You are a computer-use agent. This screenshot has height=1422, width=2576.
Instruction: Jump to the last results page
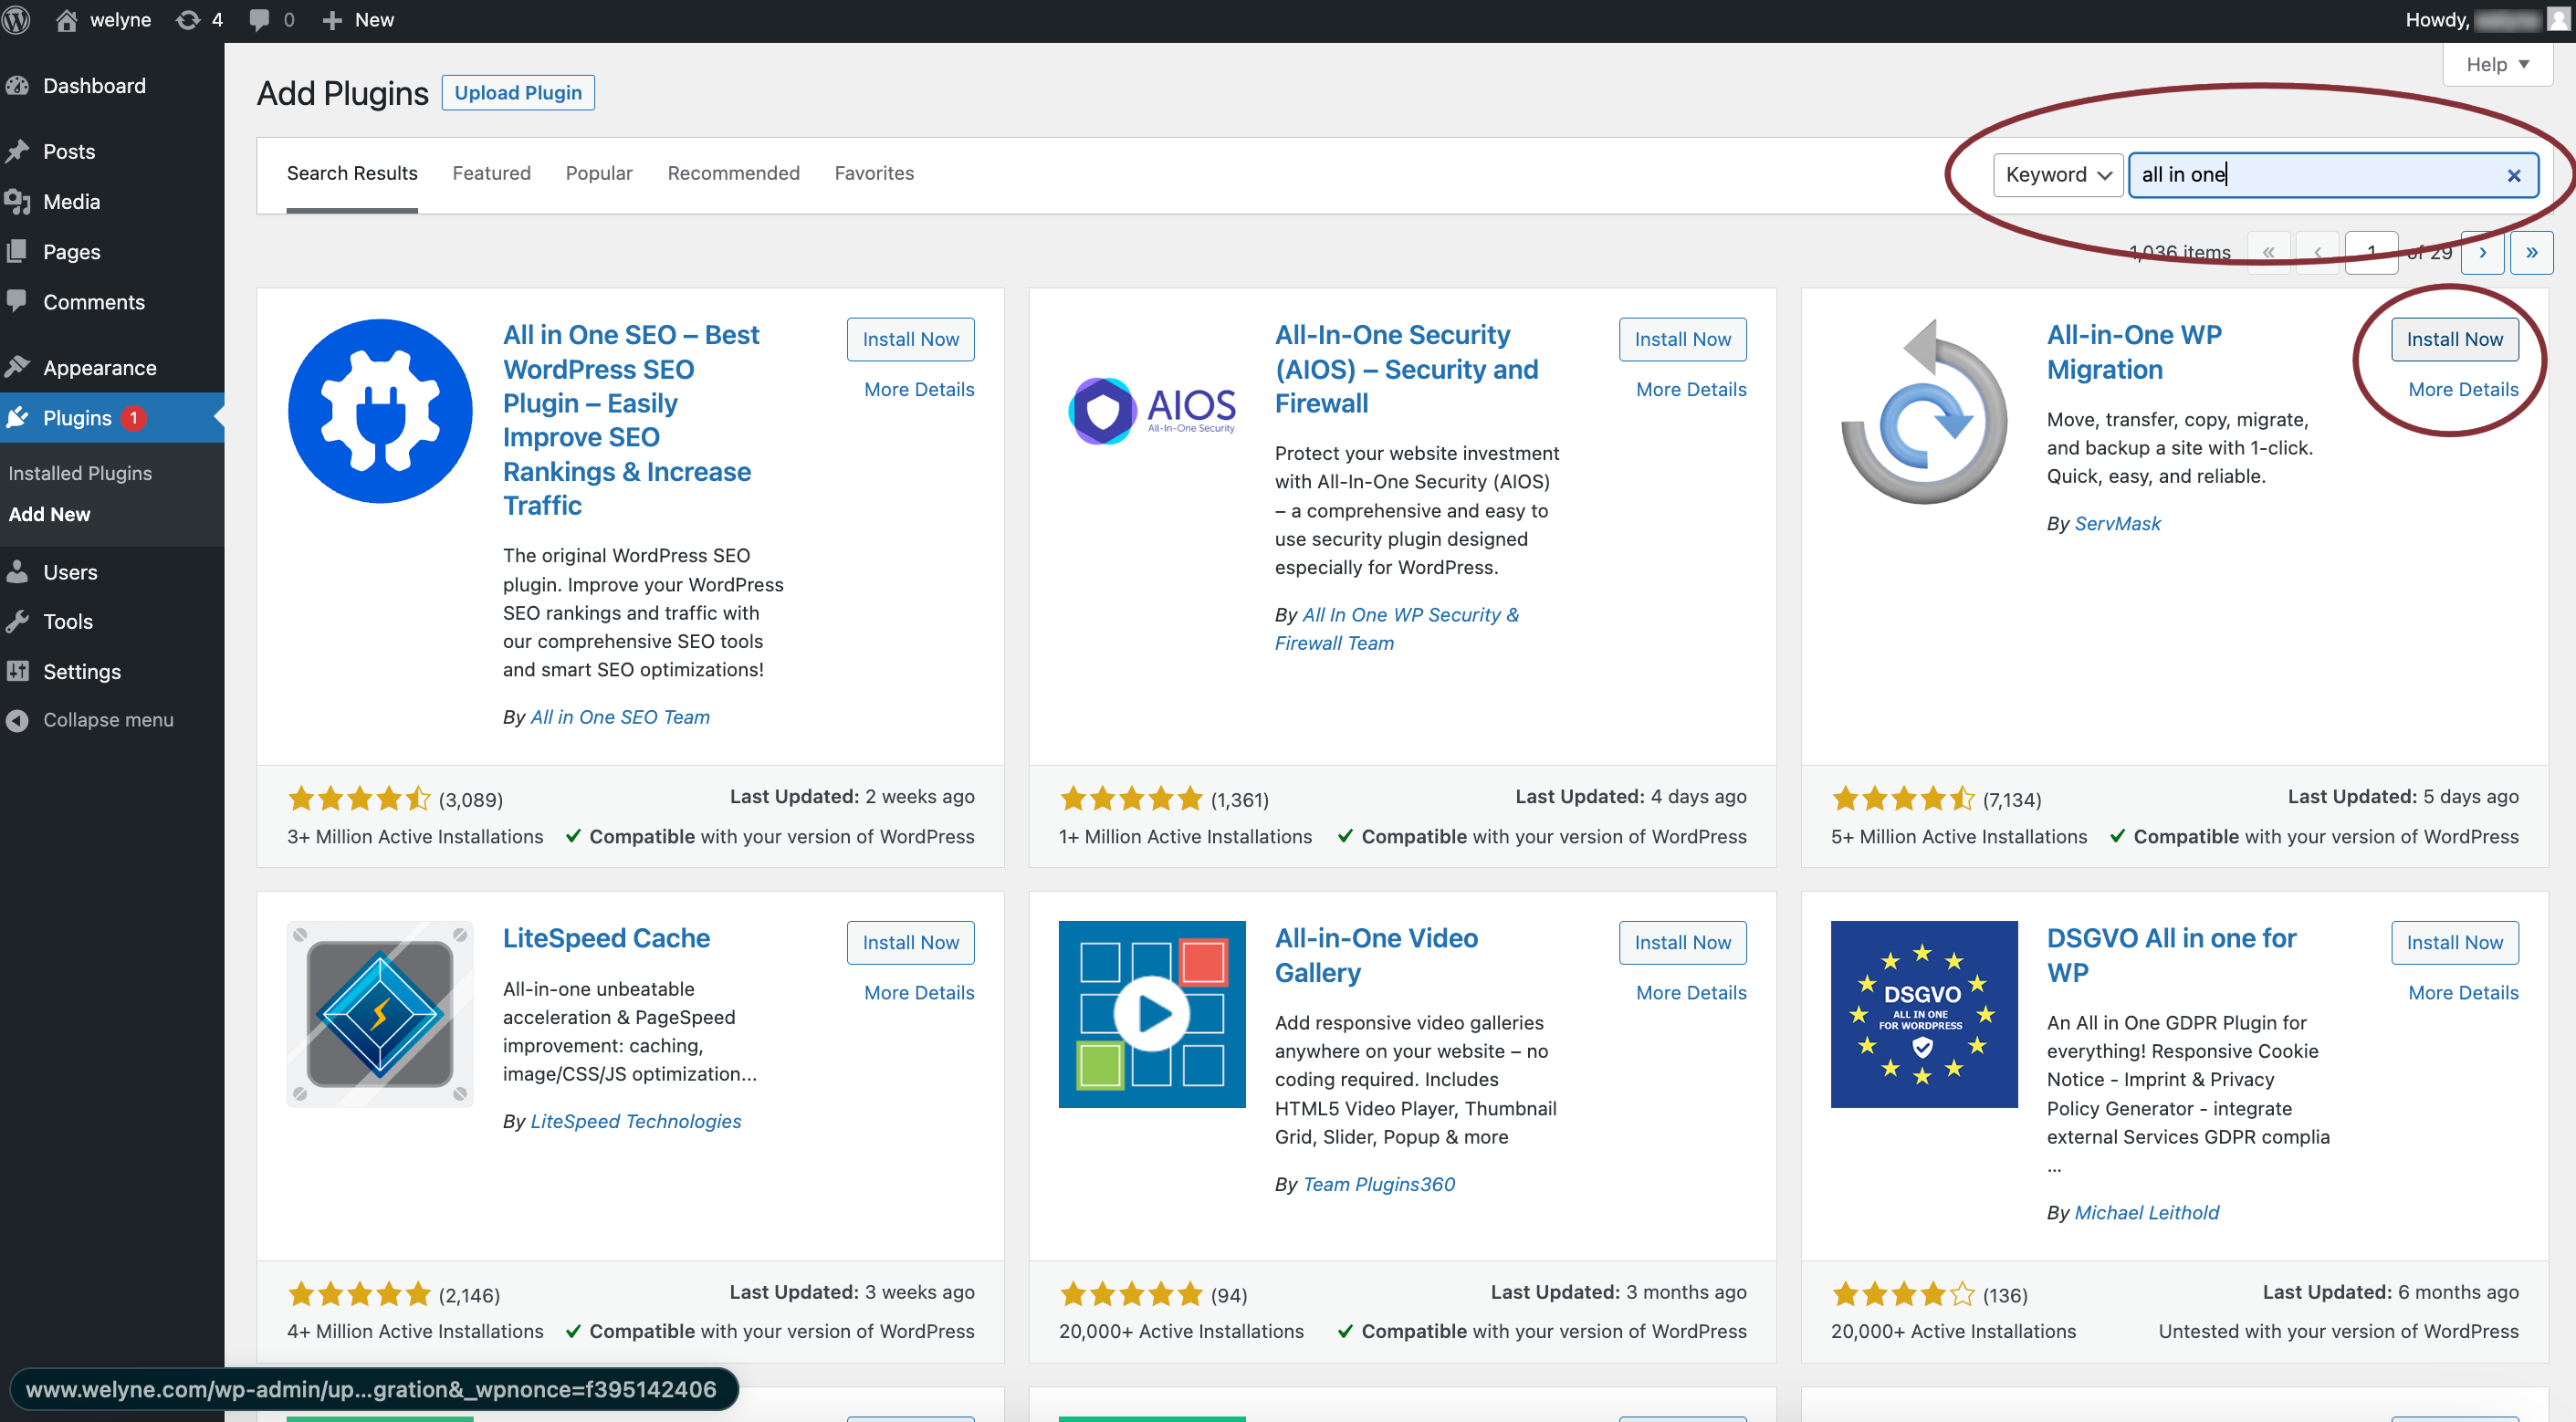2531,253
